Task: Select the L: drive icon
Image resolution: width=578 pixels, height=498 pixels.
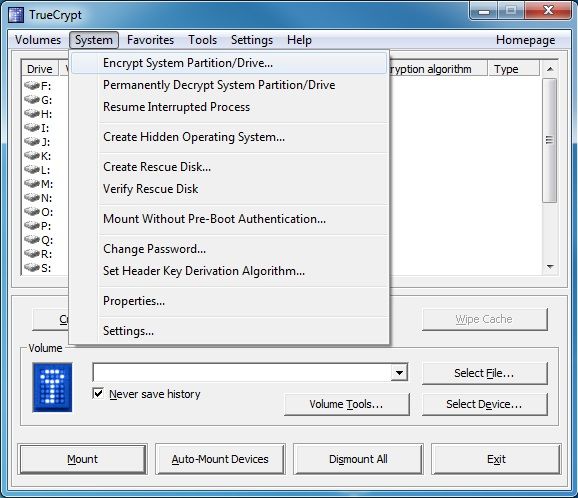Action: (32, 170)
